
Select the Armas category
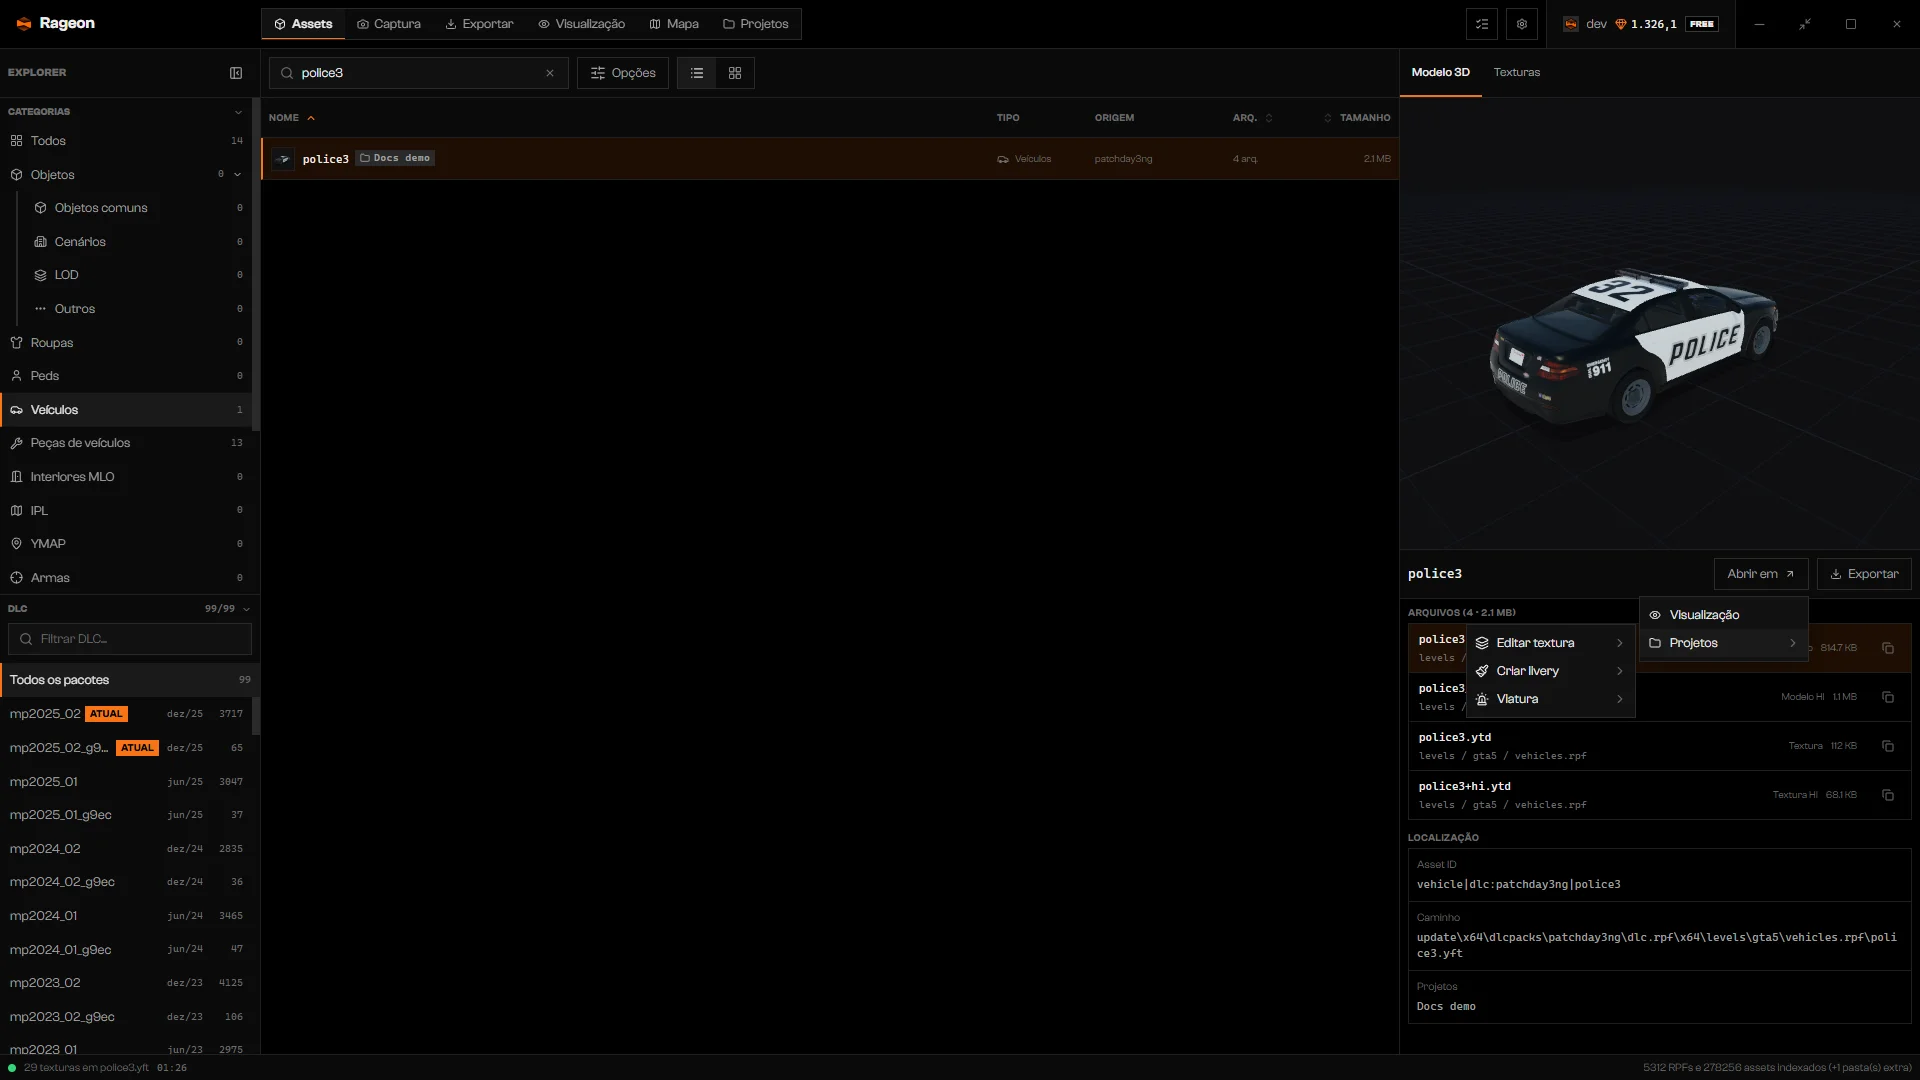click(126, 578)
